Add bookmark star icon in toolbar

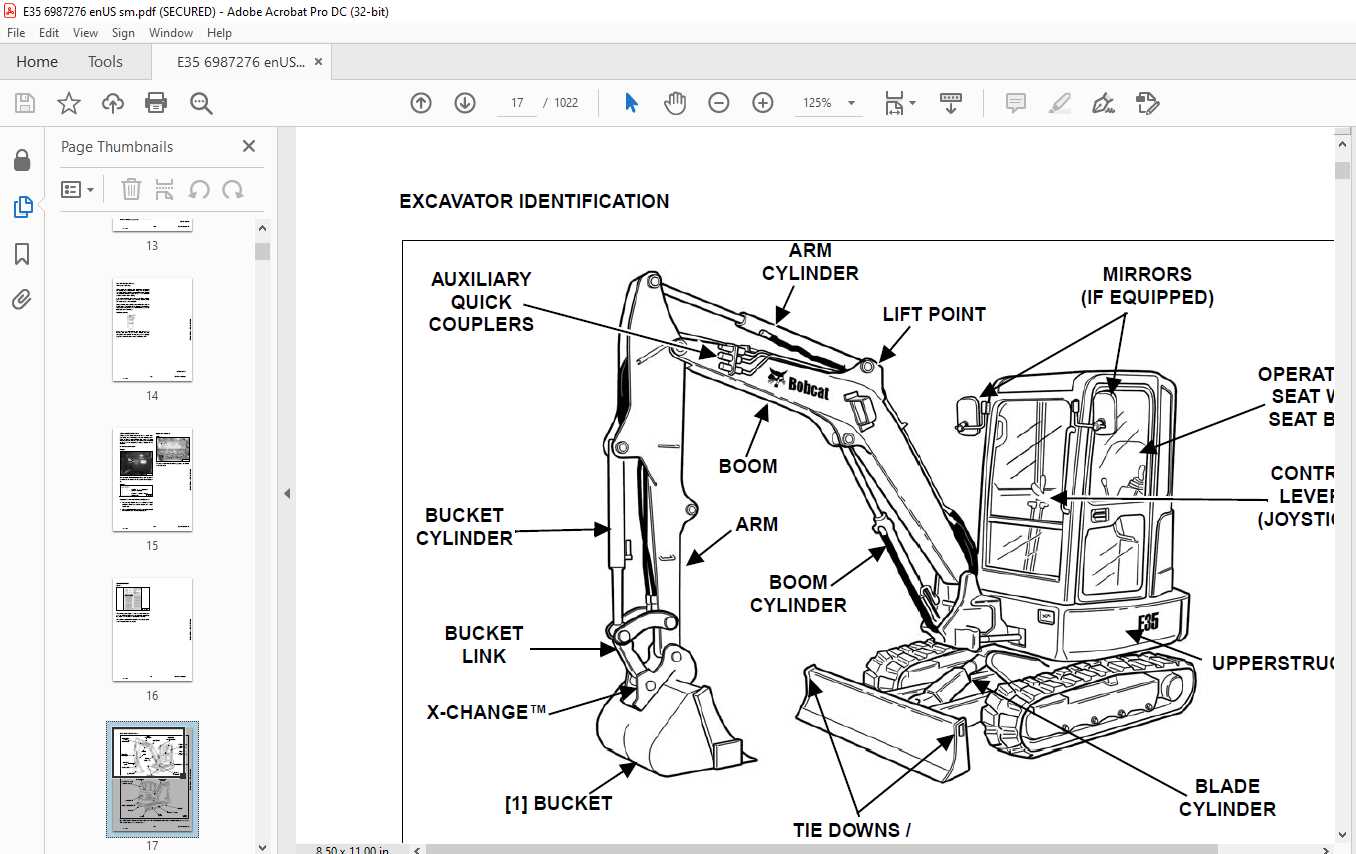[69, 103]
